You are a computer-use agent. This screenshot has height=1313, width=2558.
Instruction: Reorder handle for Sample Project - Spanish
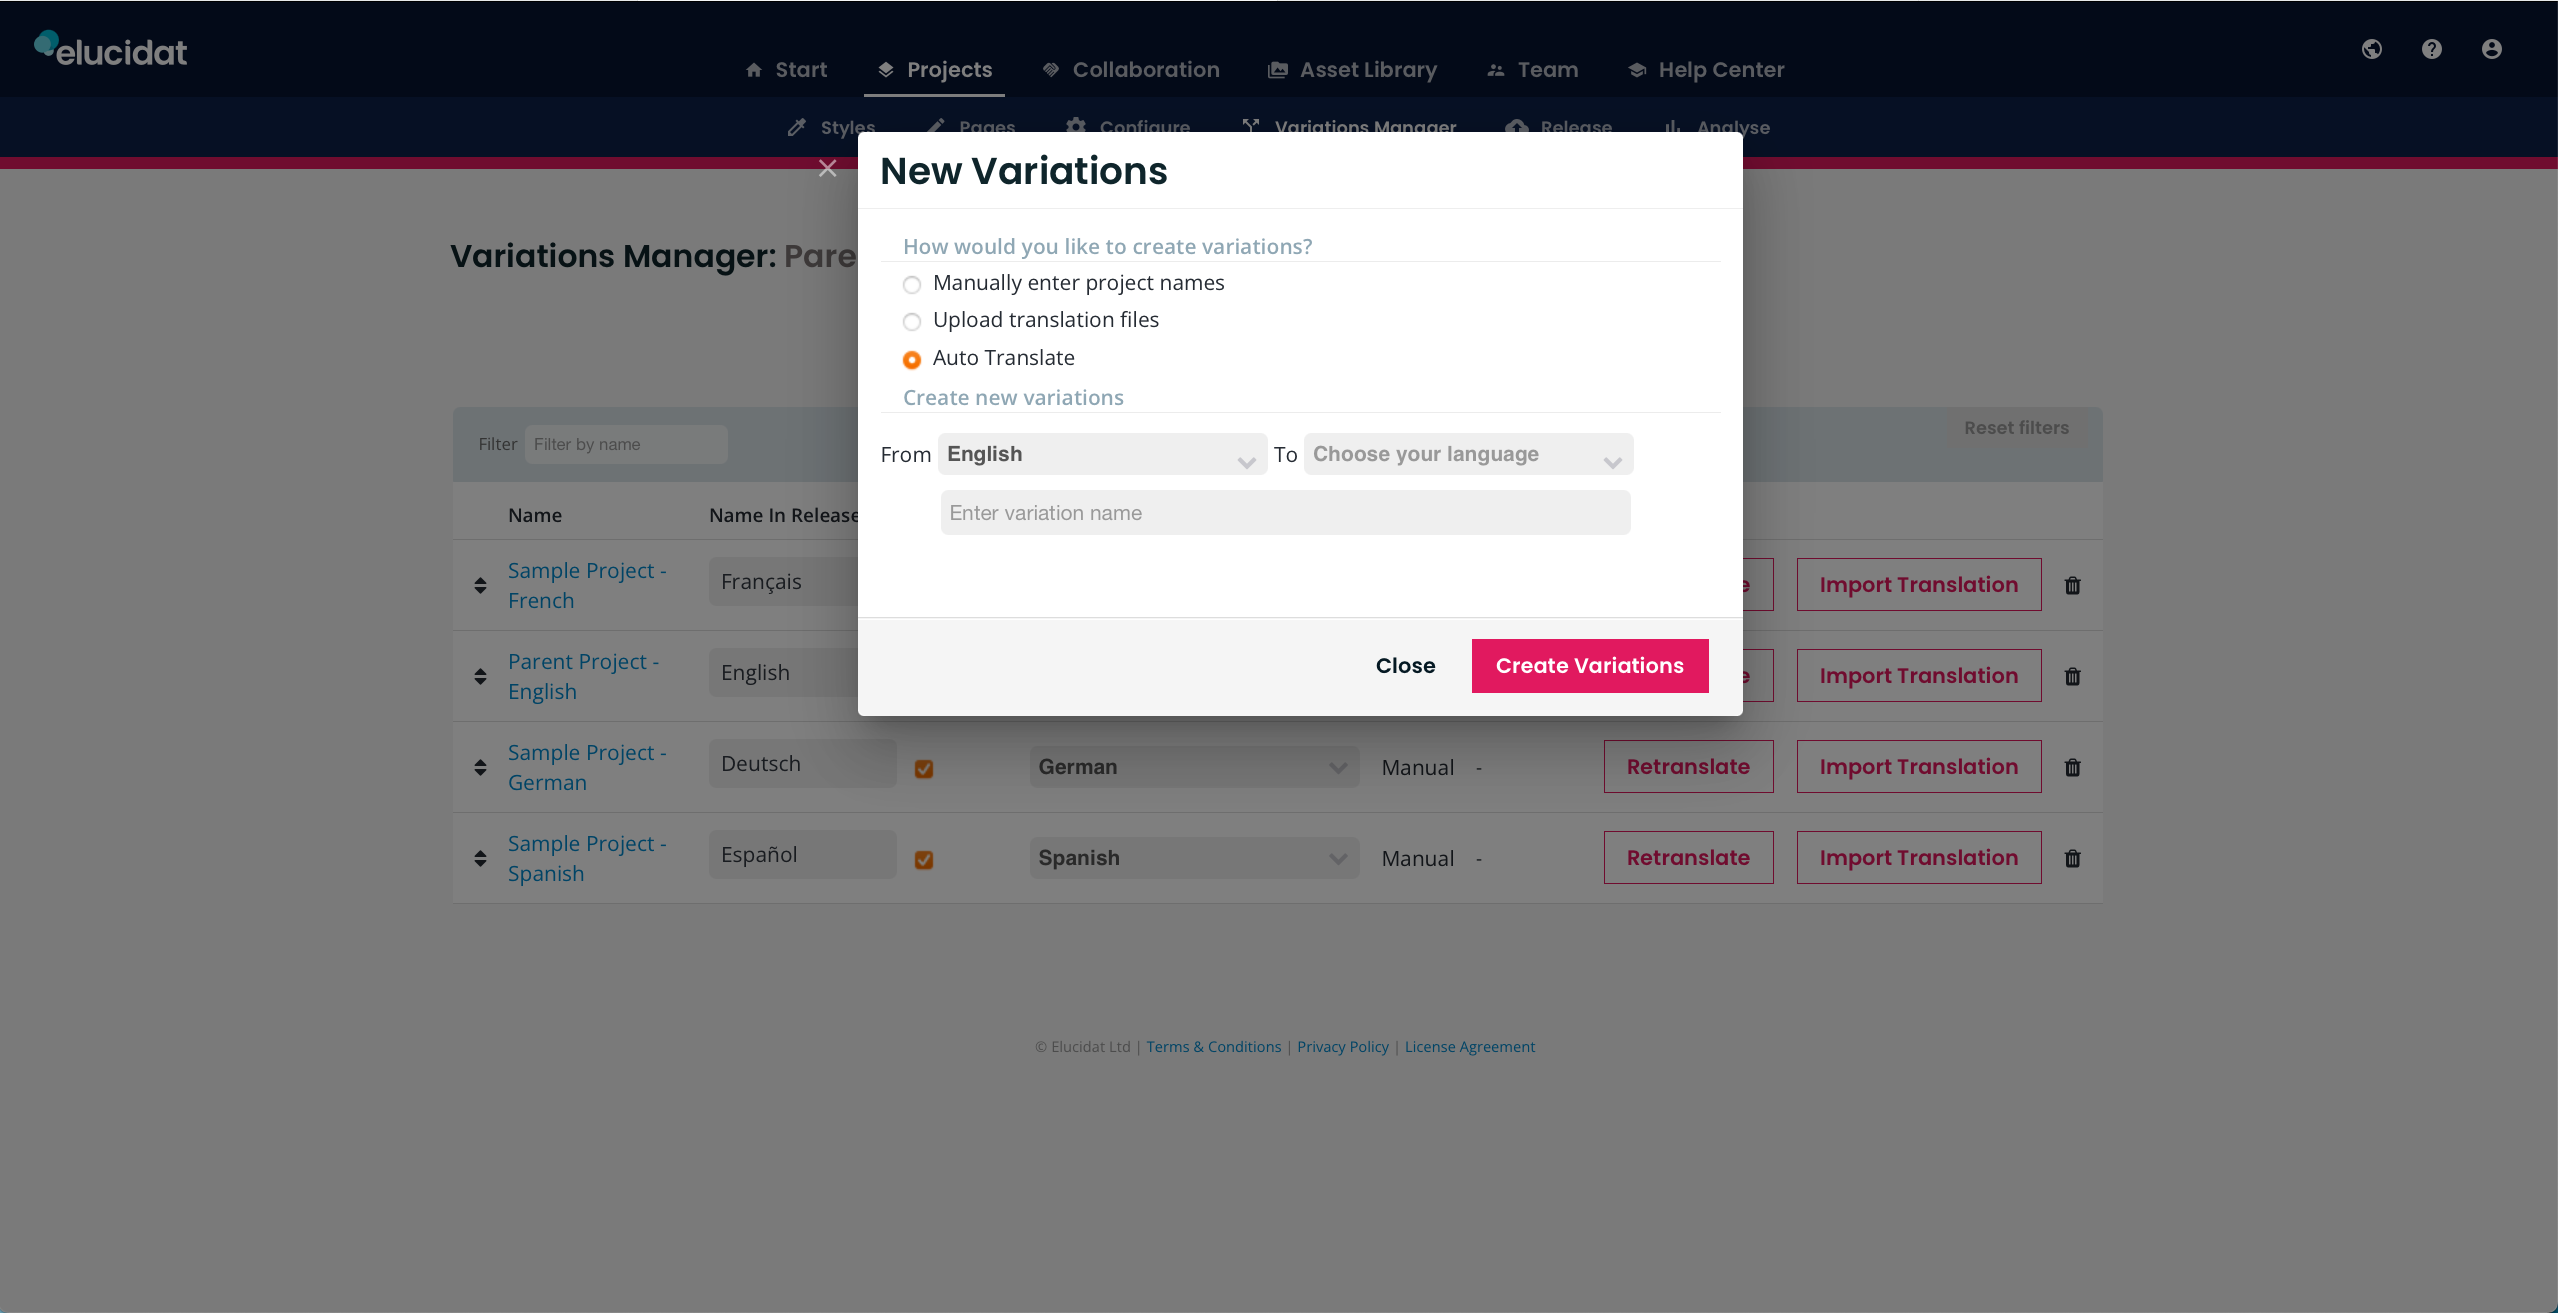tap(480, 858)
